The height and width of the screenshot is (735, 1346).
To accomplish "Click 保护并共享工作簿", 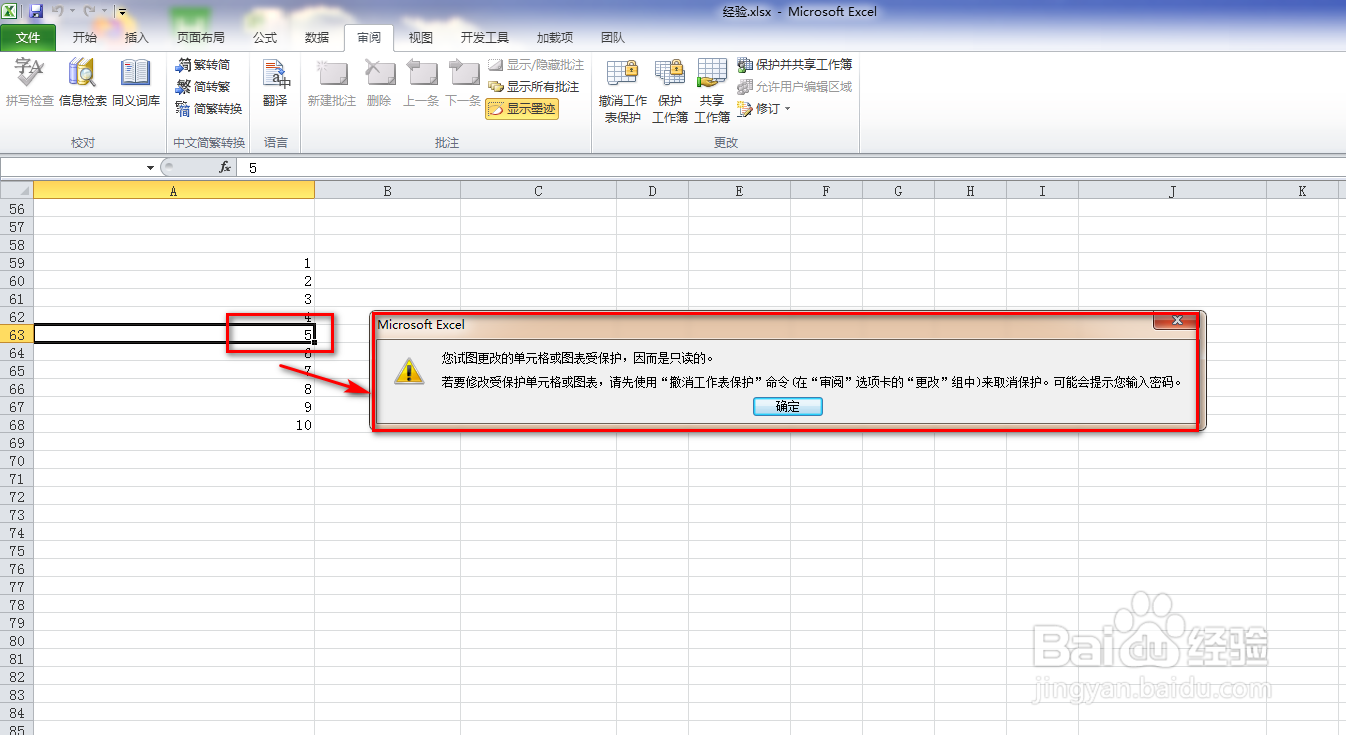I will 795,65.
